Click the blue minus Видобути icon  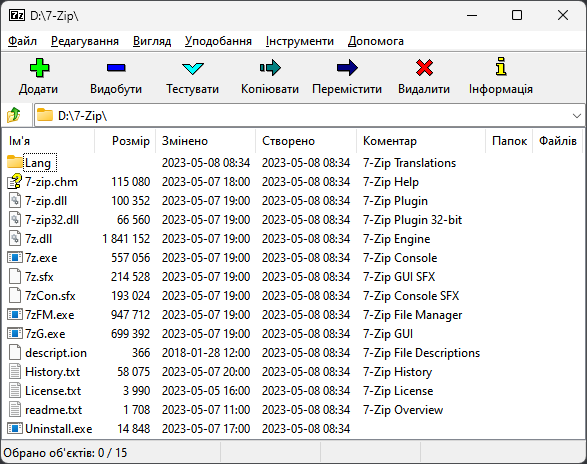116,68
